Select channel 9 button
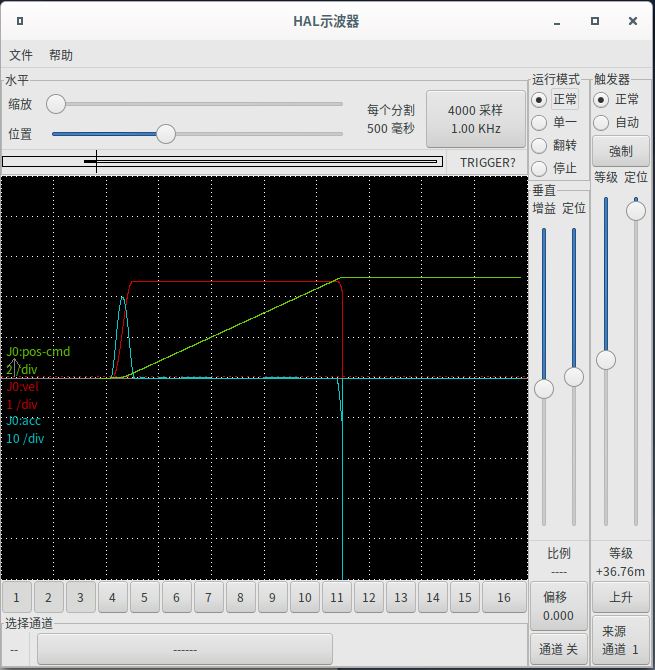655x670 pixels. [x=273, y=597]
